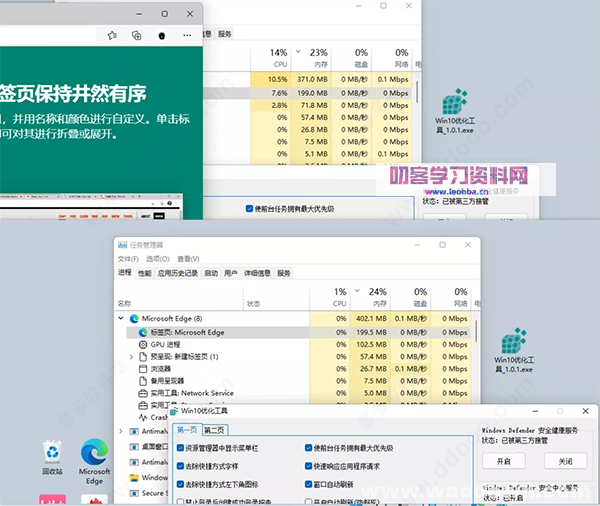Click the 402.1 MB memory cell
This screenshot has width=600, height=506.
click(x=370, y=318)
